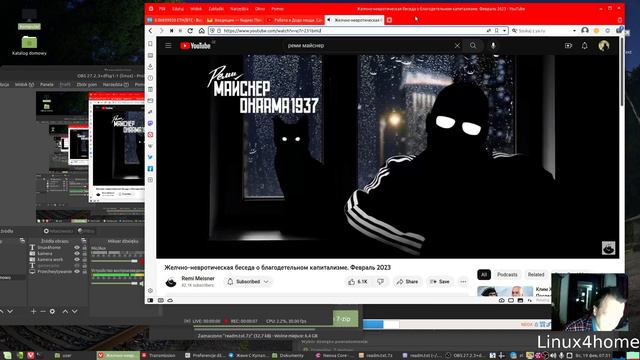
Task: Open the address bar history dropdown arrow
Action: [504, 31]
